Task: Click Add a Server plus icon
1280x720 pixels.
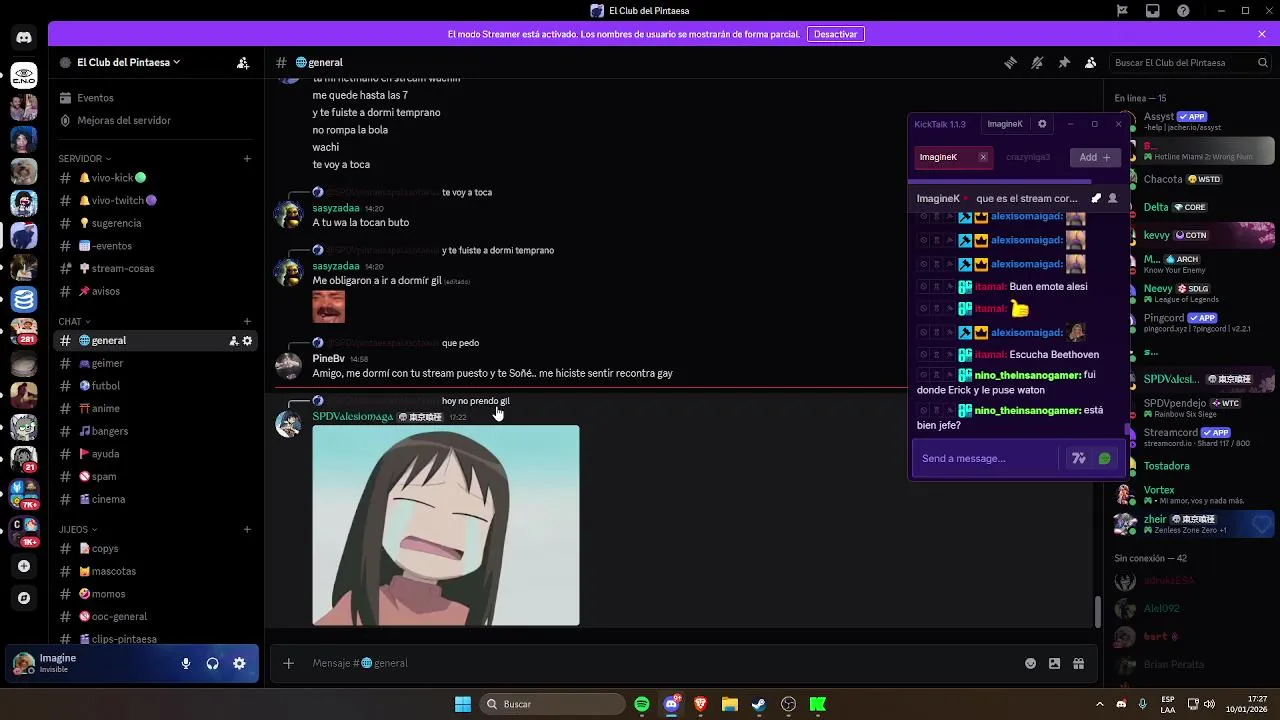Action: coord(24,565)
